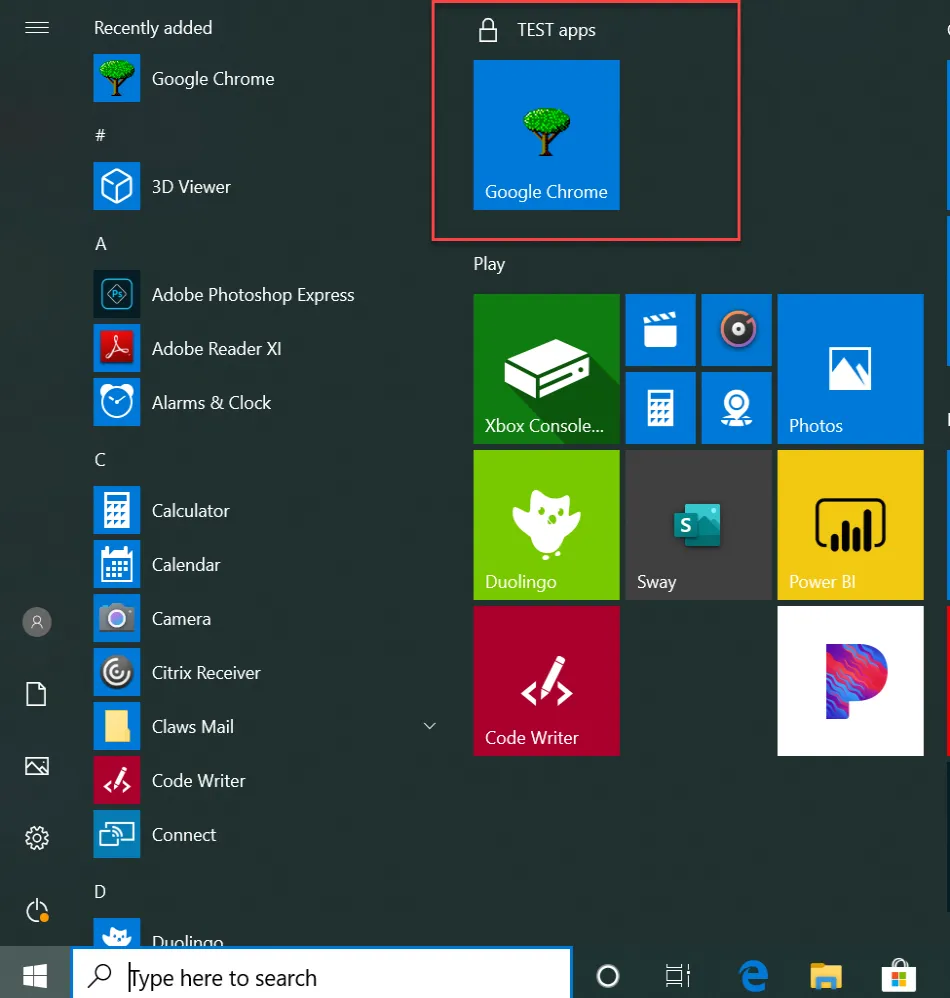Click the Google Chrome tile in TEST apps

pos(546,135)
